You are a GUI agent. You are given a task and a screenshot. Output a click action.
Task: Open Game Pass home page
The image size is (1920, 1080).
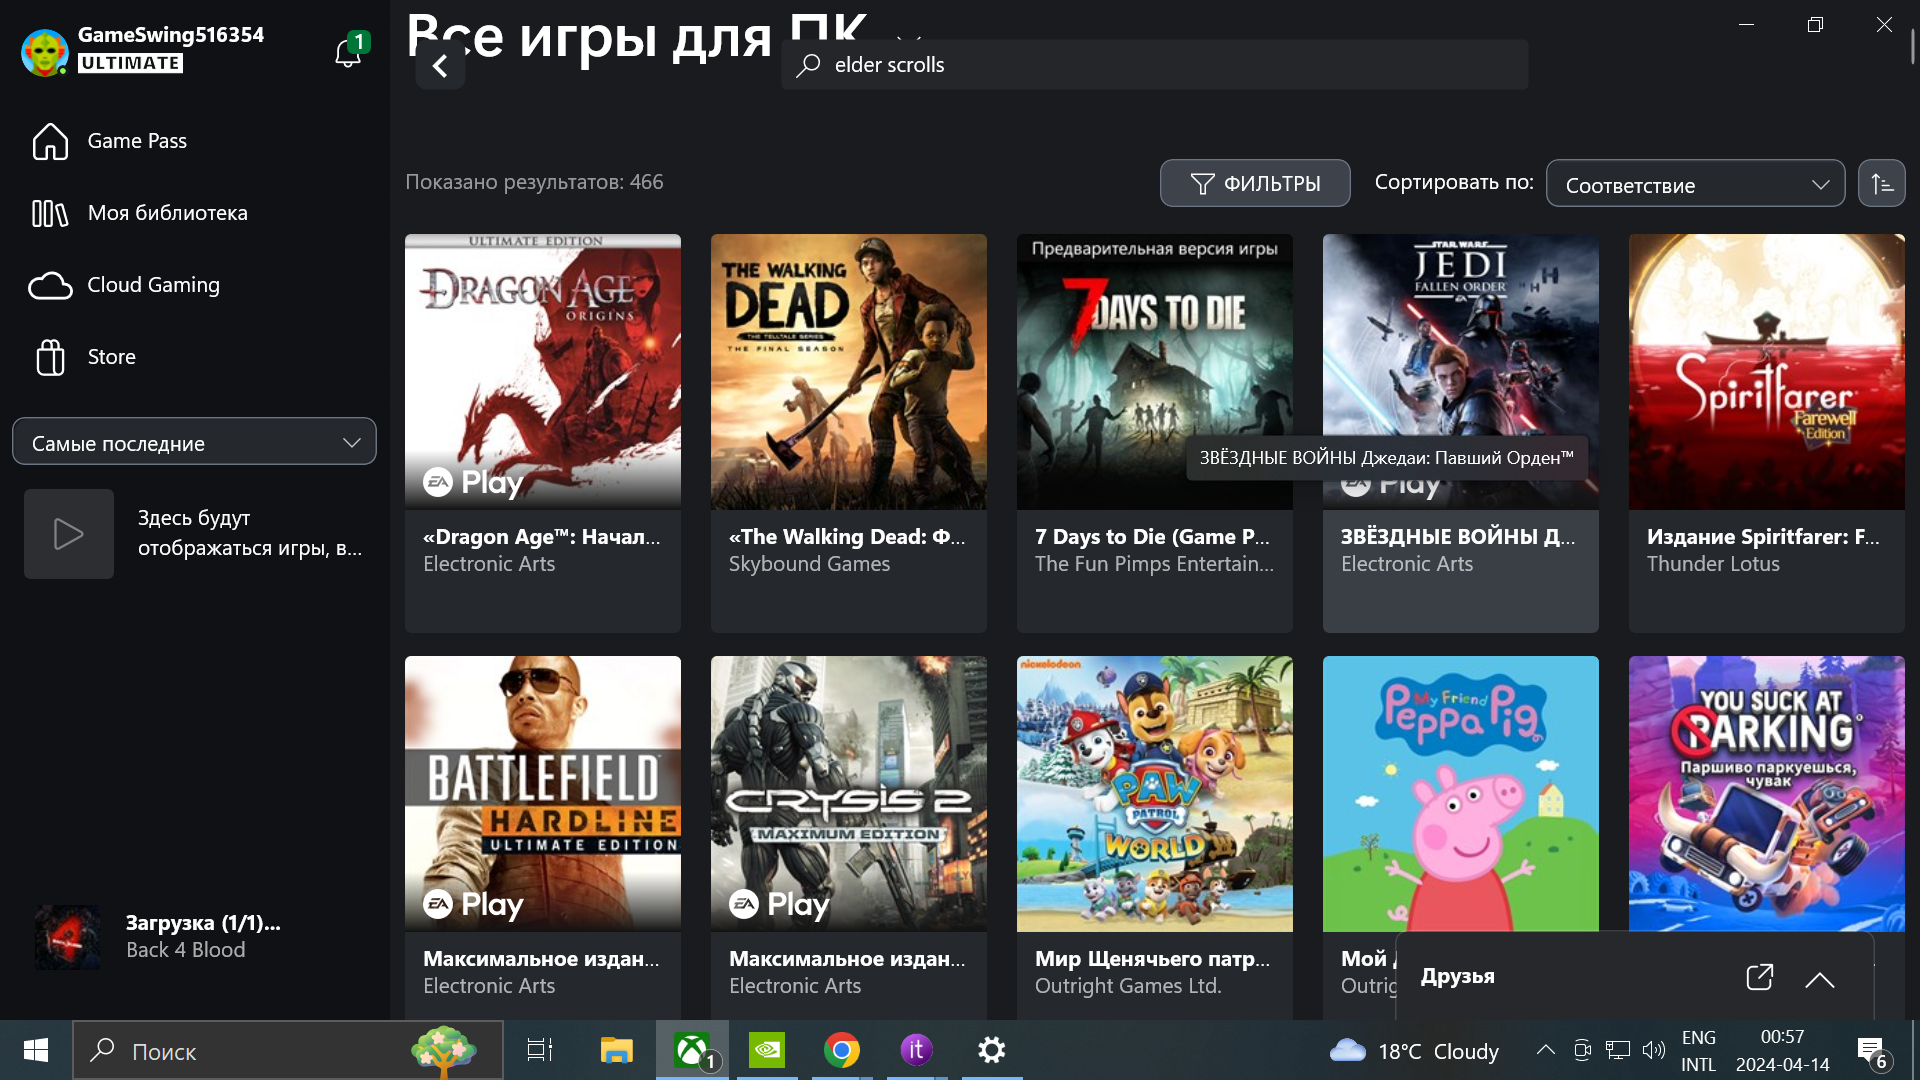(x=110, y=141)
